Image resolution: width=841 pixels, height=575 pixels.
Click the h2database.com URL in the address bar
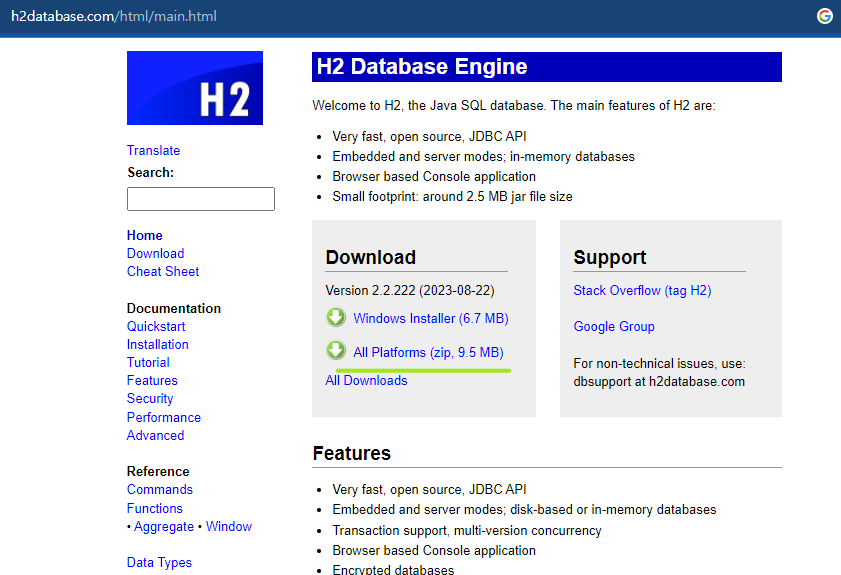114,16
